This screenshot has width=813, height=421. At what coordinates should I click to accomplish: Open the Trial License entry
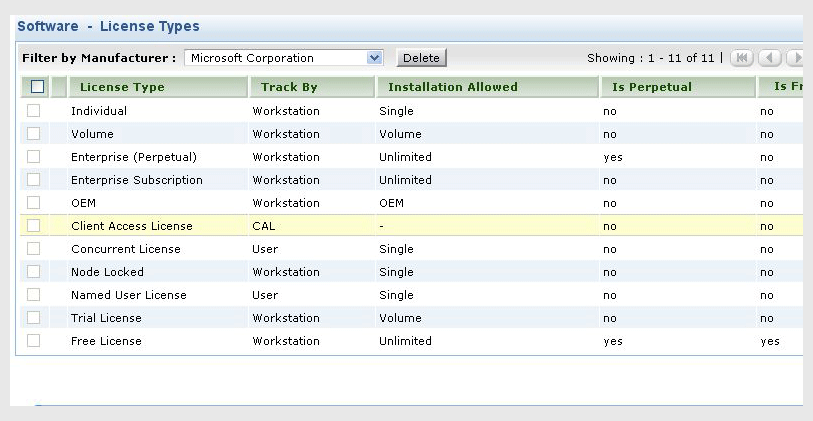[106, 318]
